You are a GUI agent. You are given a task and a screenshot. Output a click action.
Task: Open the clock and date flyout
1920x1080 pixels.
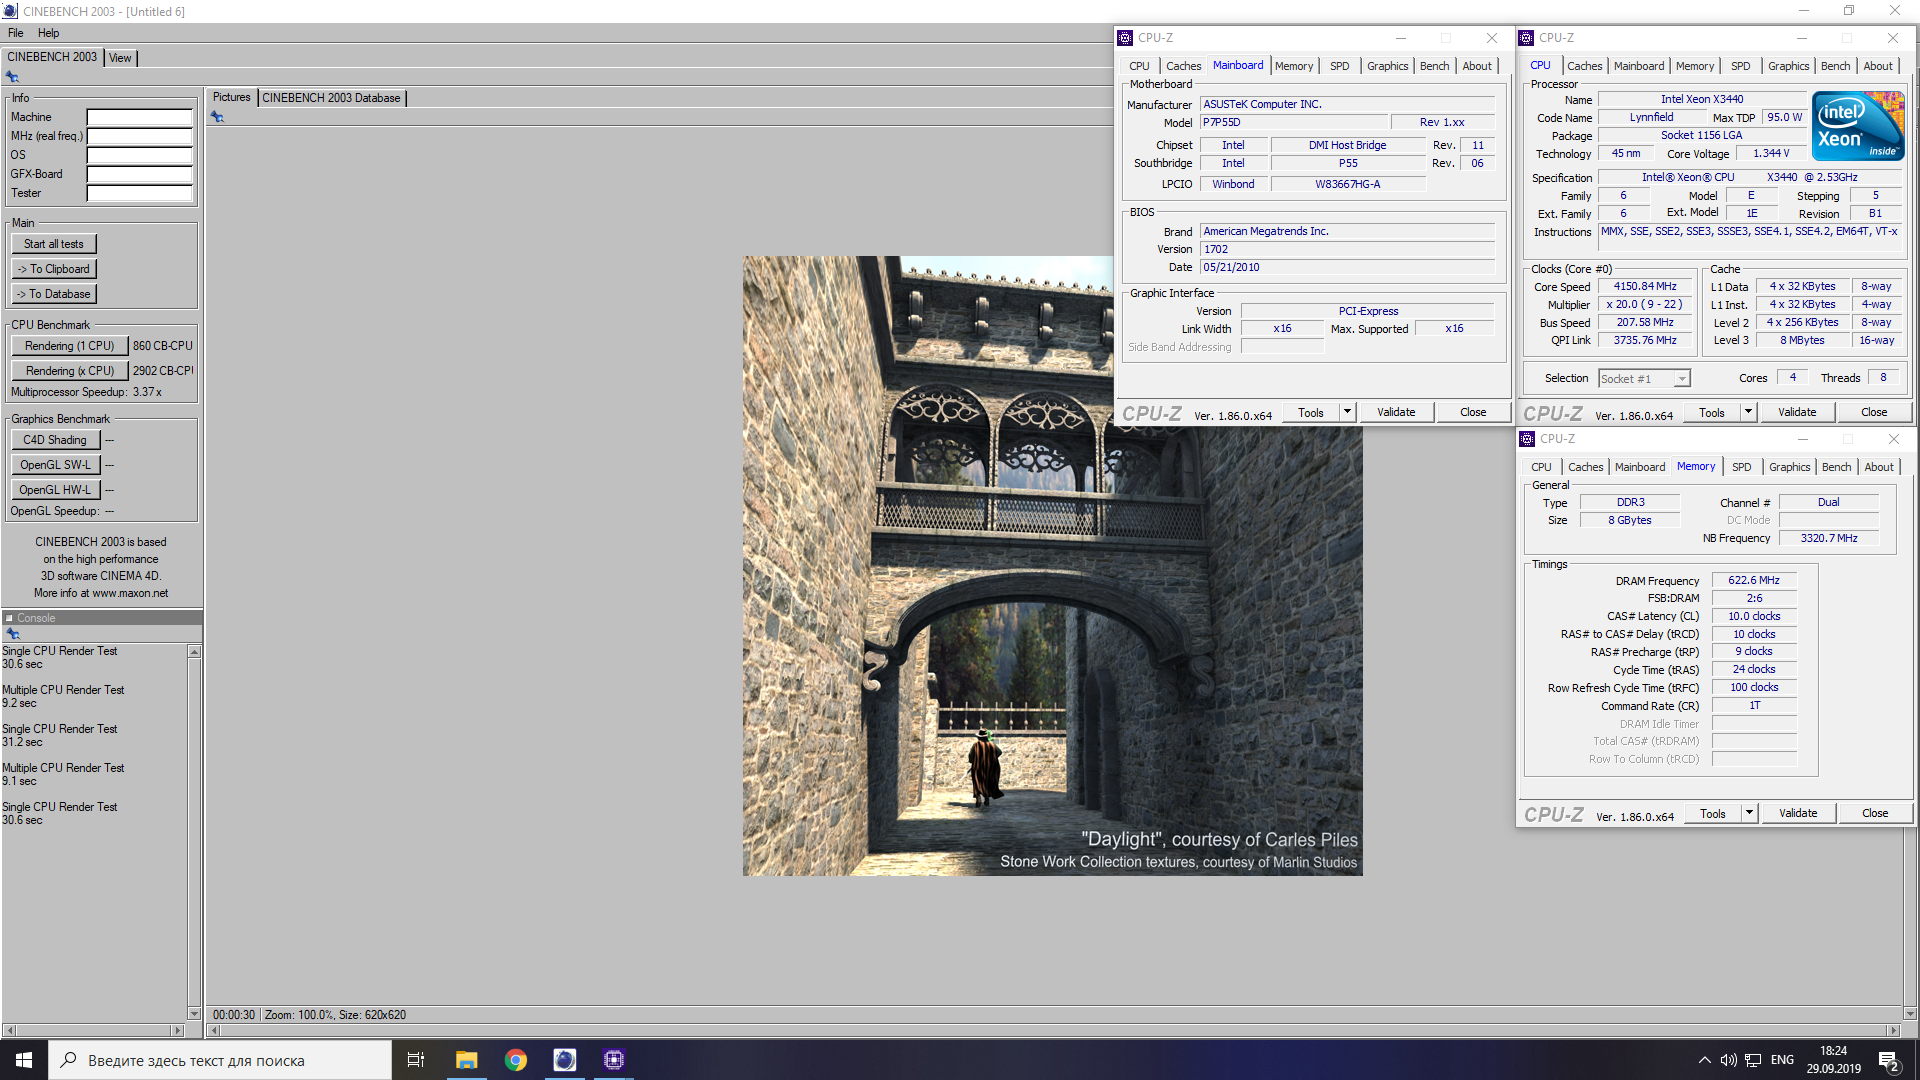point(1833,1060)
